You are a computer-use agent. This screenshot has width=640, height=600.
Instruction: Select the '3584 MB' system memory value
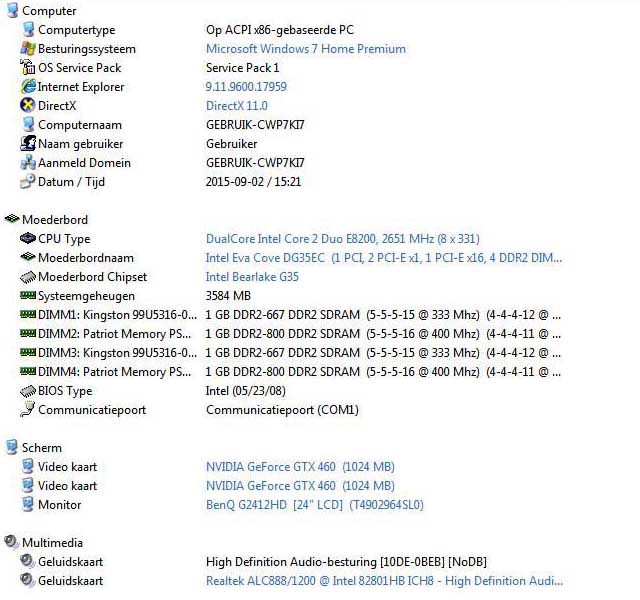tap(228, 296)
